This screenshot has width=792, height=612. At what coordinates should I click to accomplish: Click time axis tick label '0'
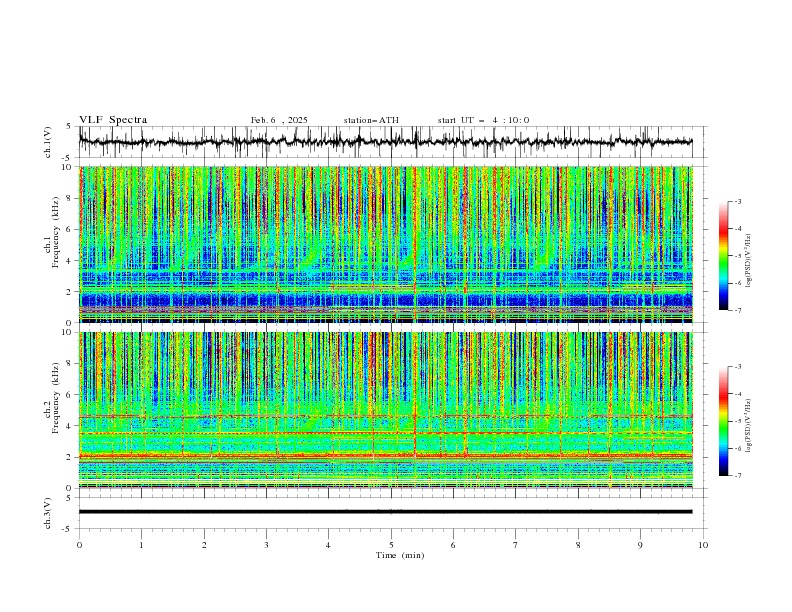point(79,545)
